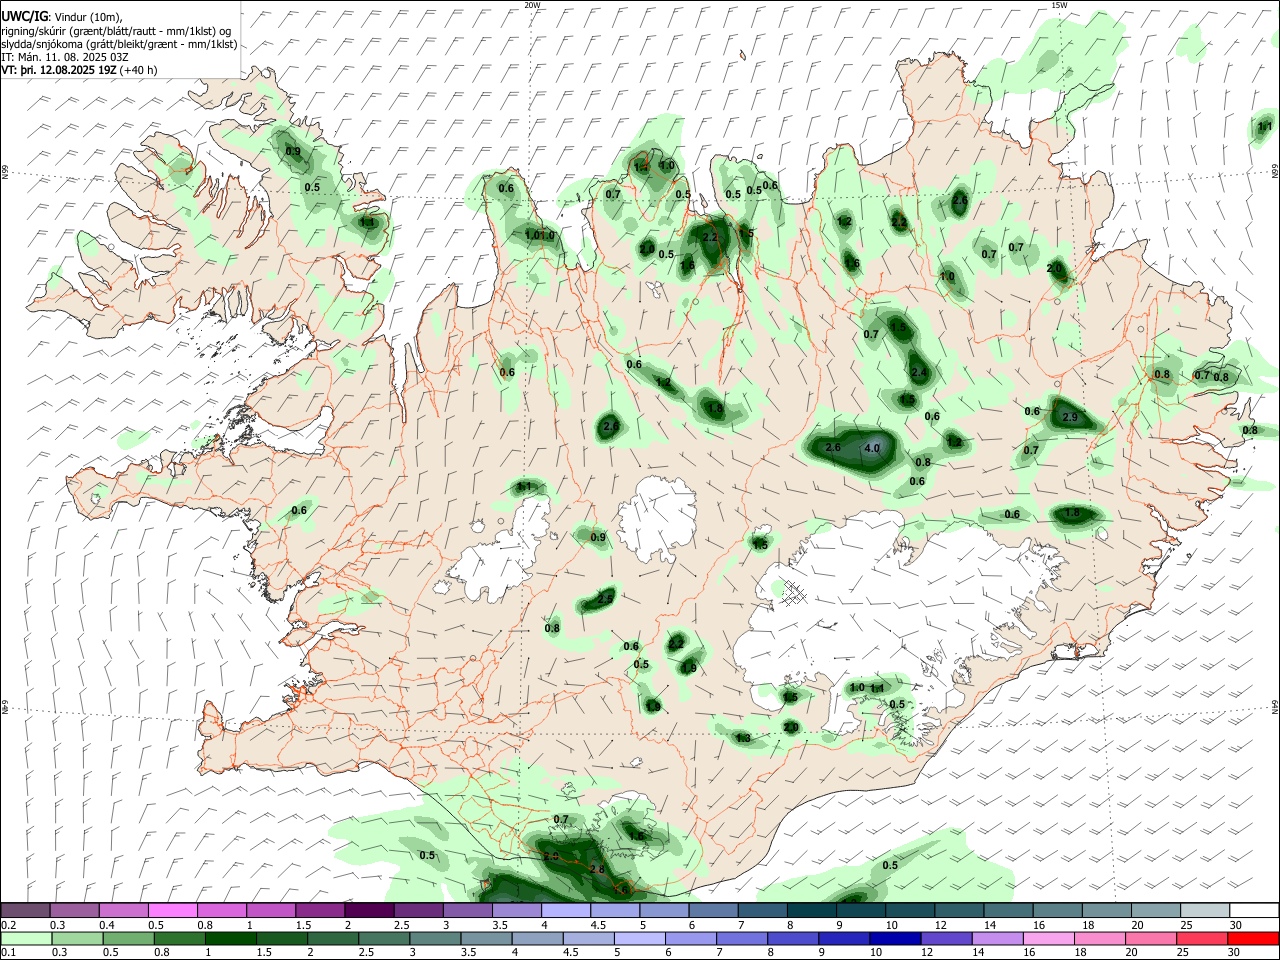Pick the dark mauve 0.2 swatch in the snow legend
This screenshot has height=960, width=1280.
[25, 910]
